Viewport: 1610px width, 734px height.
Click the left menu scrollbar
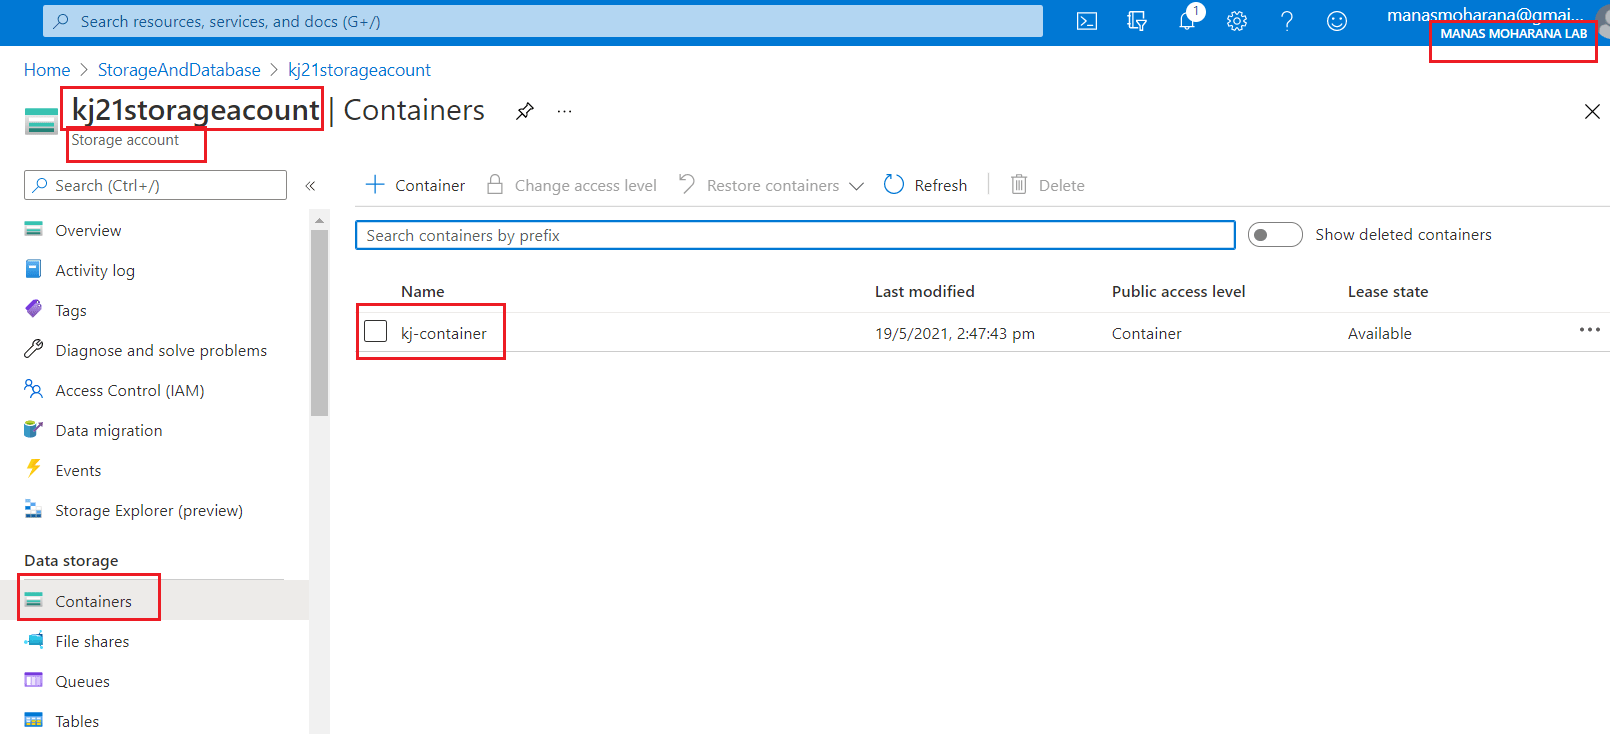(x=319, y=322)
